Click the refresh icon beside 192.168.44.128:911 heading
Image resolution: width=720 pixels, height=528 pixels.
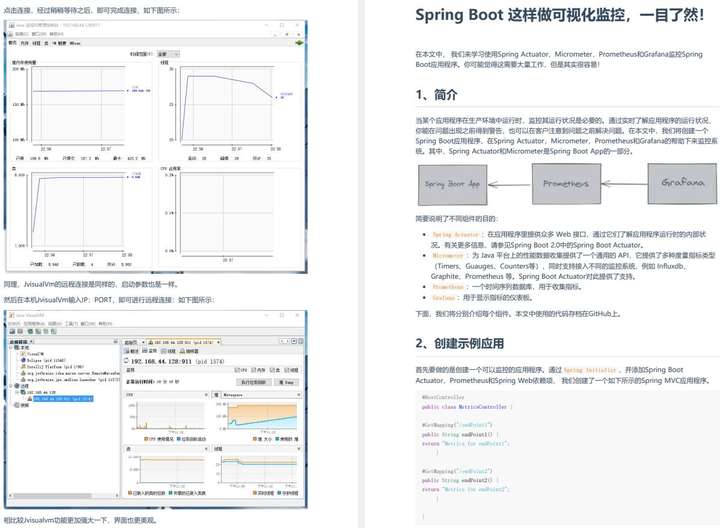click(x=126, y=361)
